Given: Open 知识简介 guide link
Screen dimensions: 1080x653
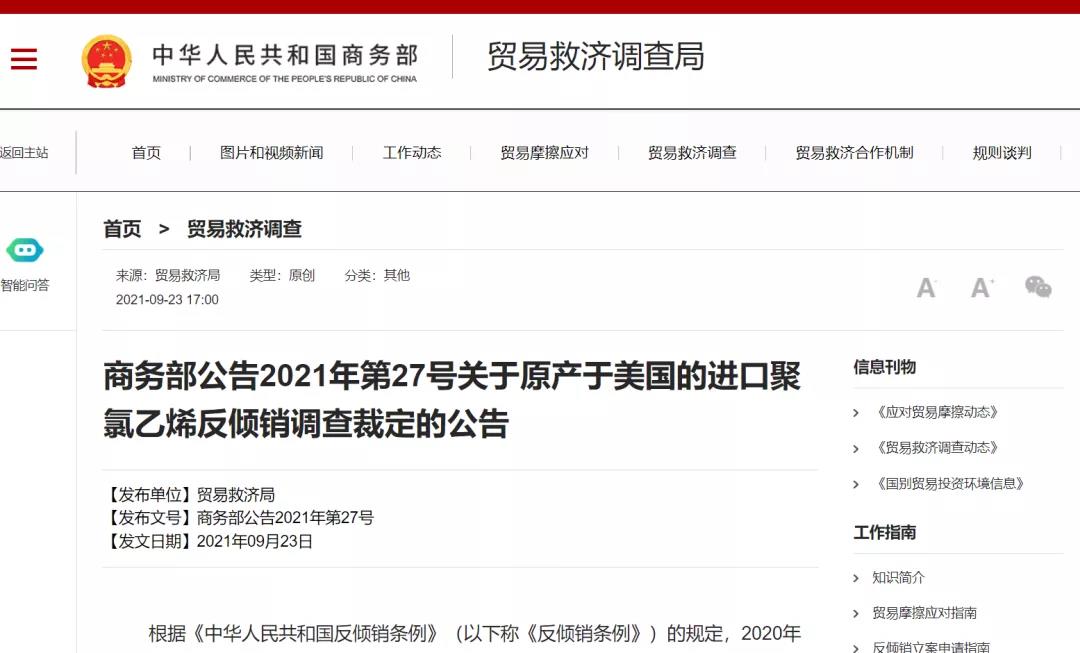Looking at the screenshot, I should tap(898, 578).
